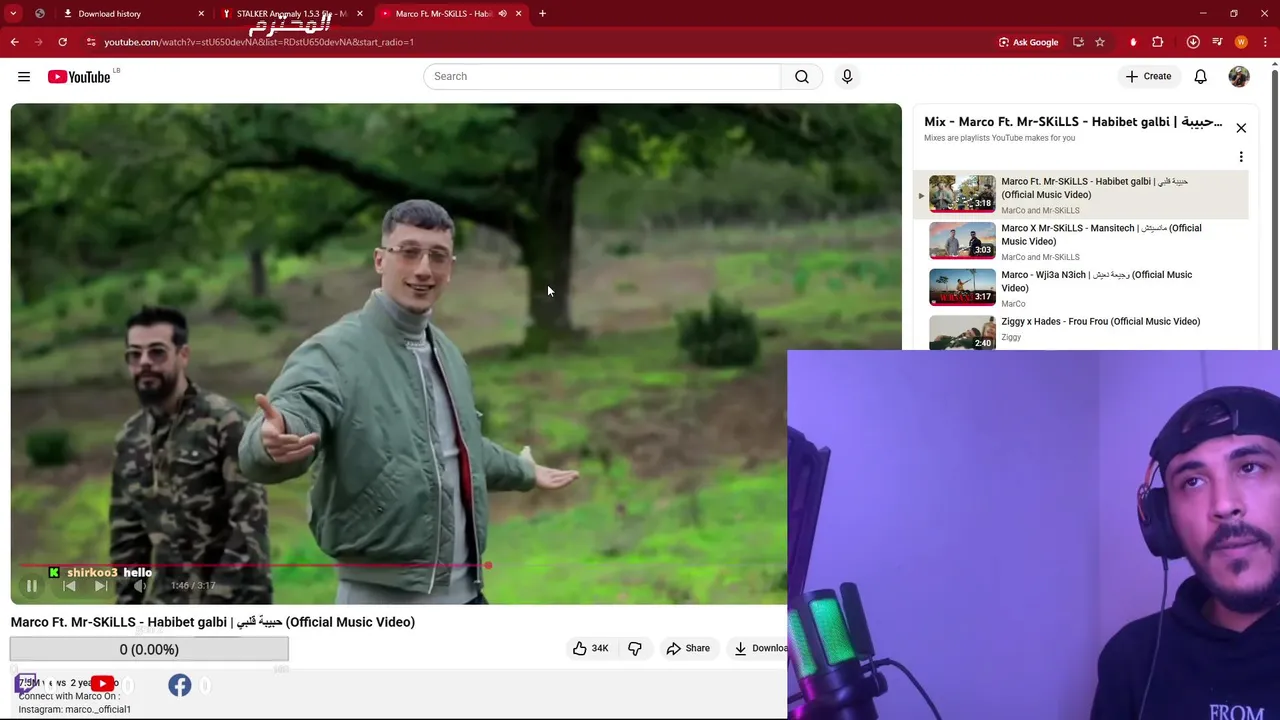The image size is (1280, 720).
Task: Dislike the video
Action: 635,648
